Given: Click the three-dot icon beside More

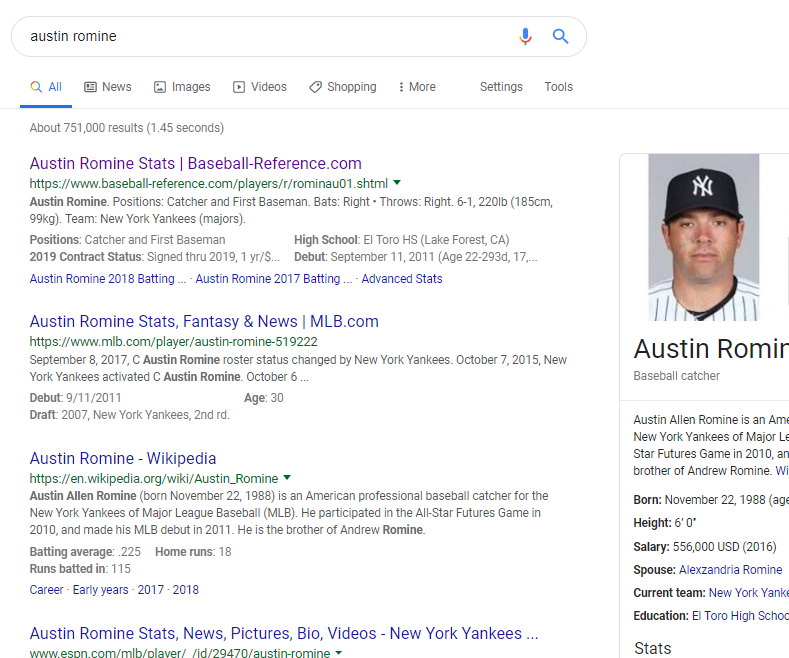Looking at the screenshot, I should (x=401, y=87).
